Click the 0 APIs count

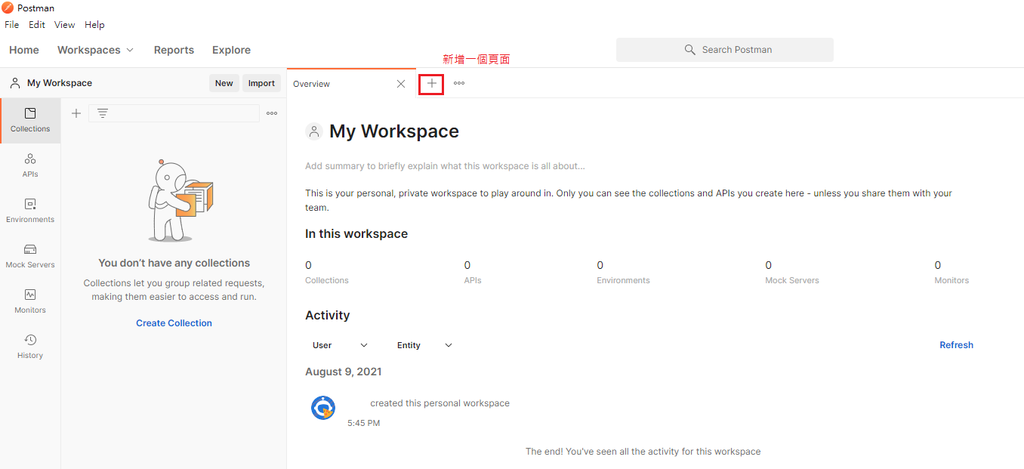coord(473,272)
